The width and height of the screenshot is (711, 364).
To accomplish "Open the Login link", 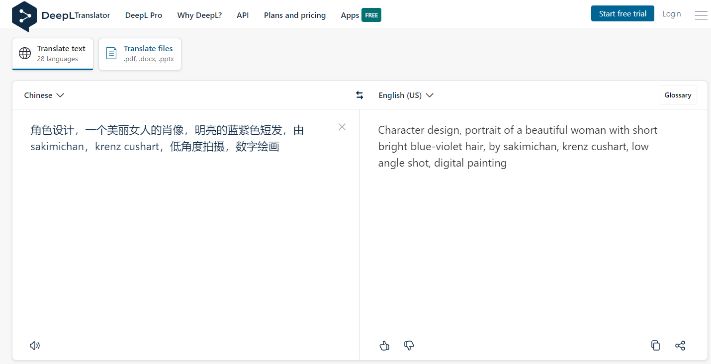I will (672, 14).
